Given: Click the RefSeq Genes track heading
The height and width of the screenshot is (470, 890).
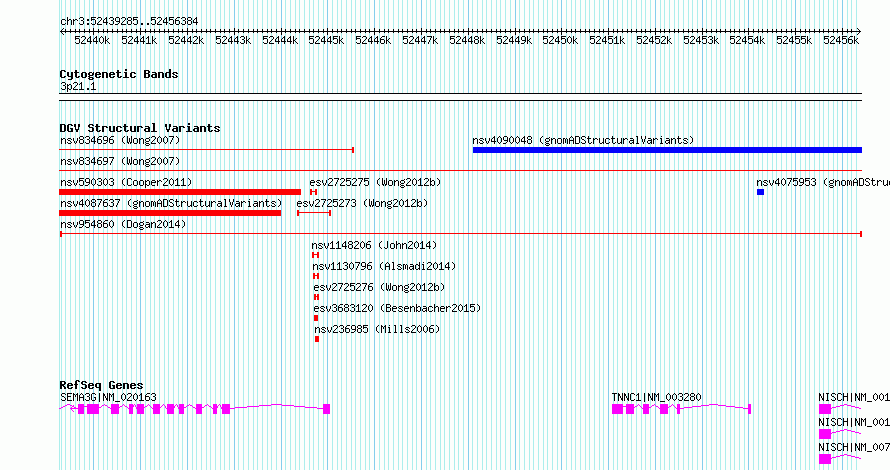Looking at the screenshot, I should [x=101, y=385].
